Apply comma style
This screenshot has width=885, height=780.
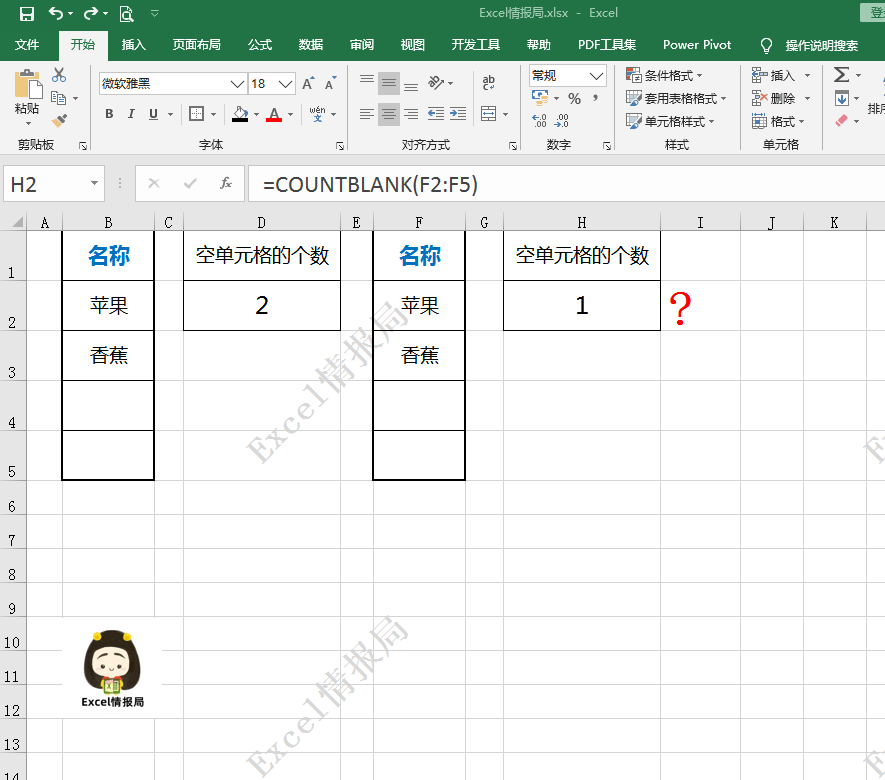tap(595, 99)
